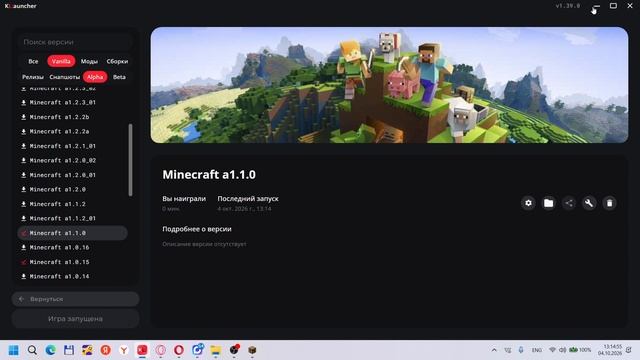Image resolution: width=640 pixels, height=360 pixels.
Task: Click the Вернуться back button
Action: [x=76, y=299]
